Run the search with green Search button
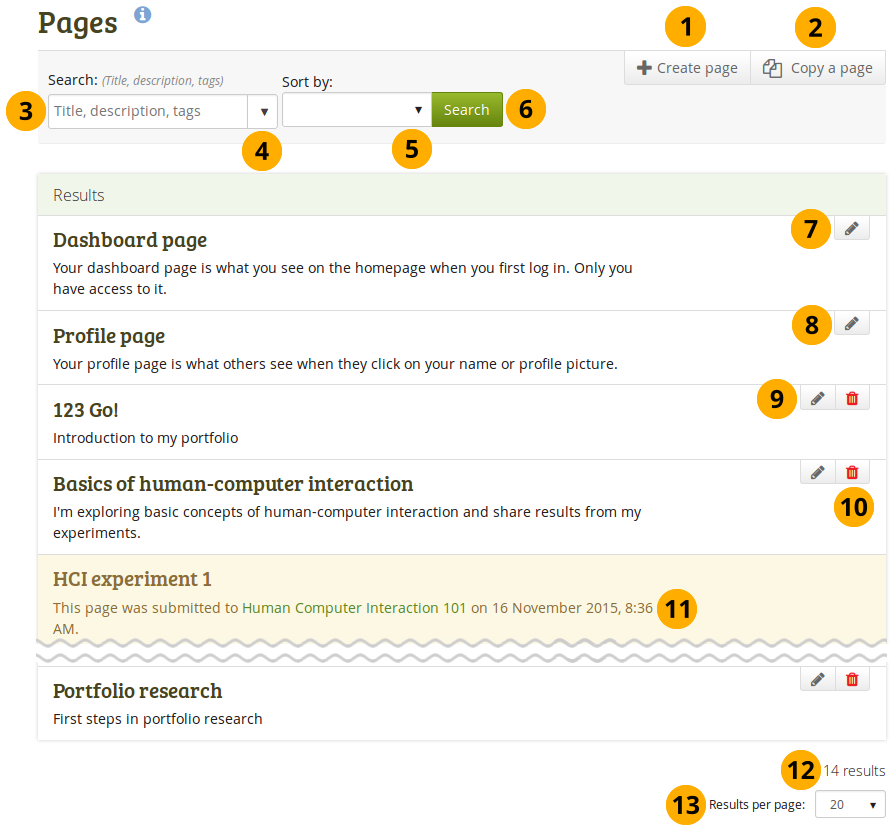 466,110
